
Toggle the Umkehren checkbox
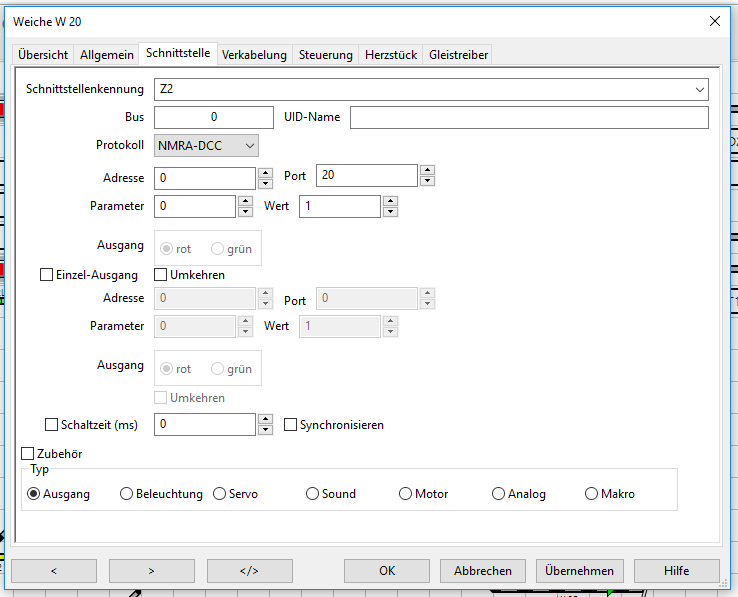(160, 275)
